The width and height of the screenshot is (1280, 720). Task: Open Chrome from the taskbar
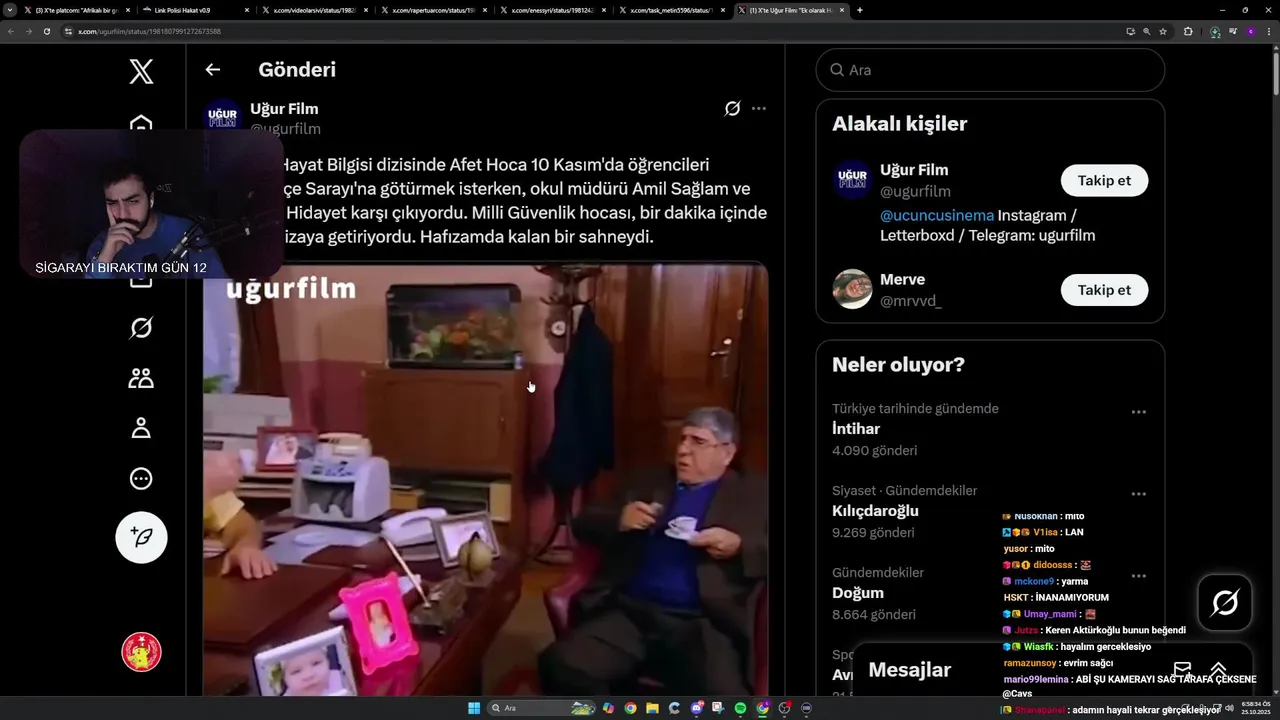630,708
